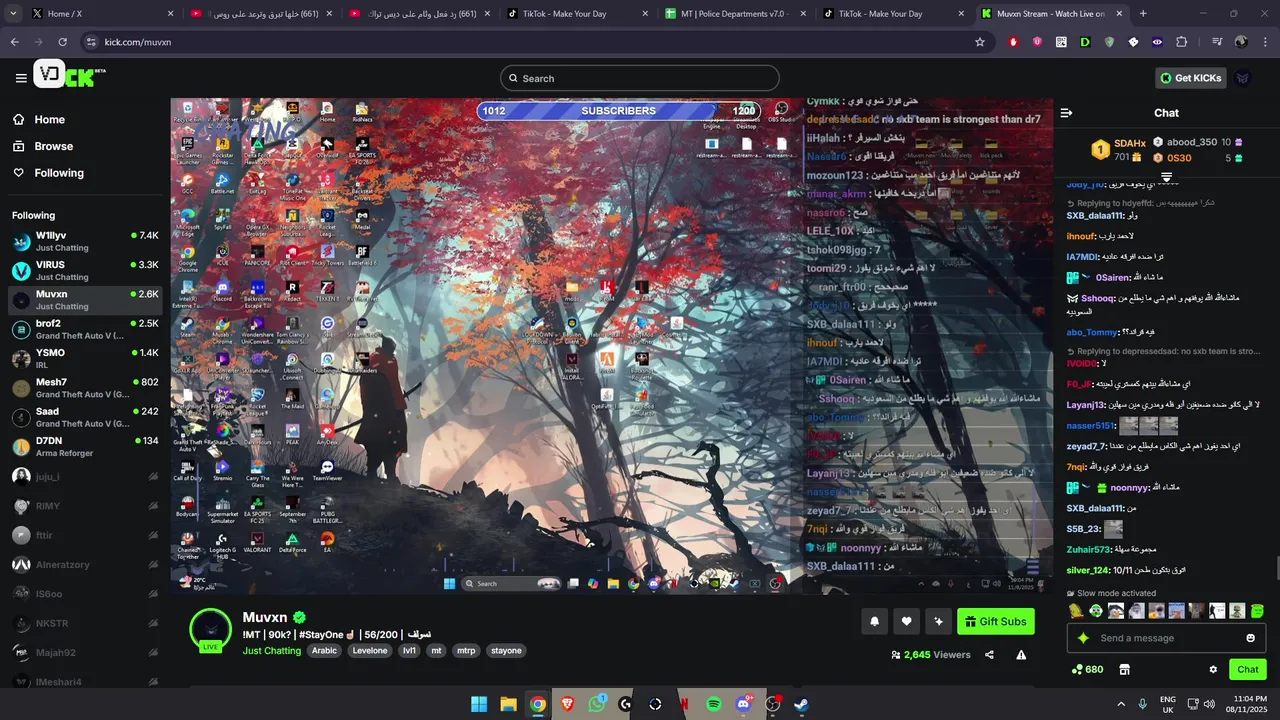Select the Levelone tag
The height and width of the screenshot is (720, 1280).
coord(370,650)
